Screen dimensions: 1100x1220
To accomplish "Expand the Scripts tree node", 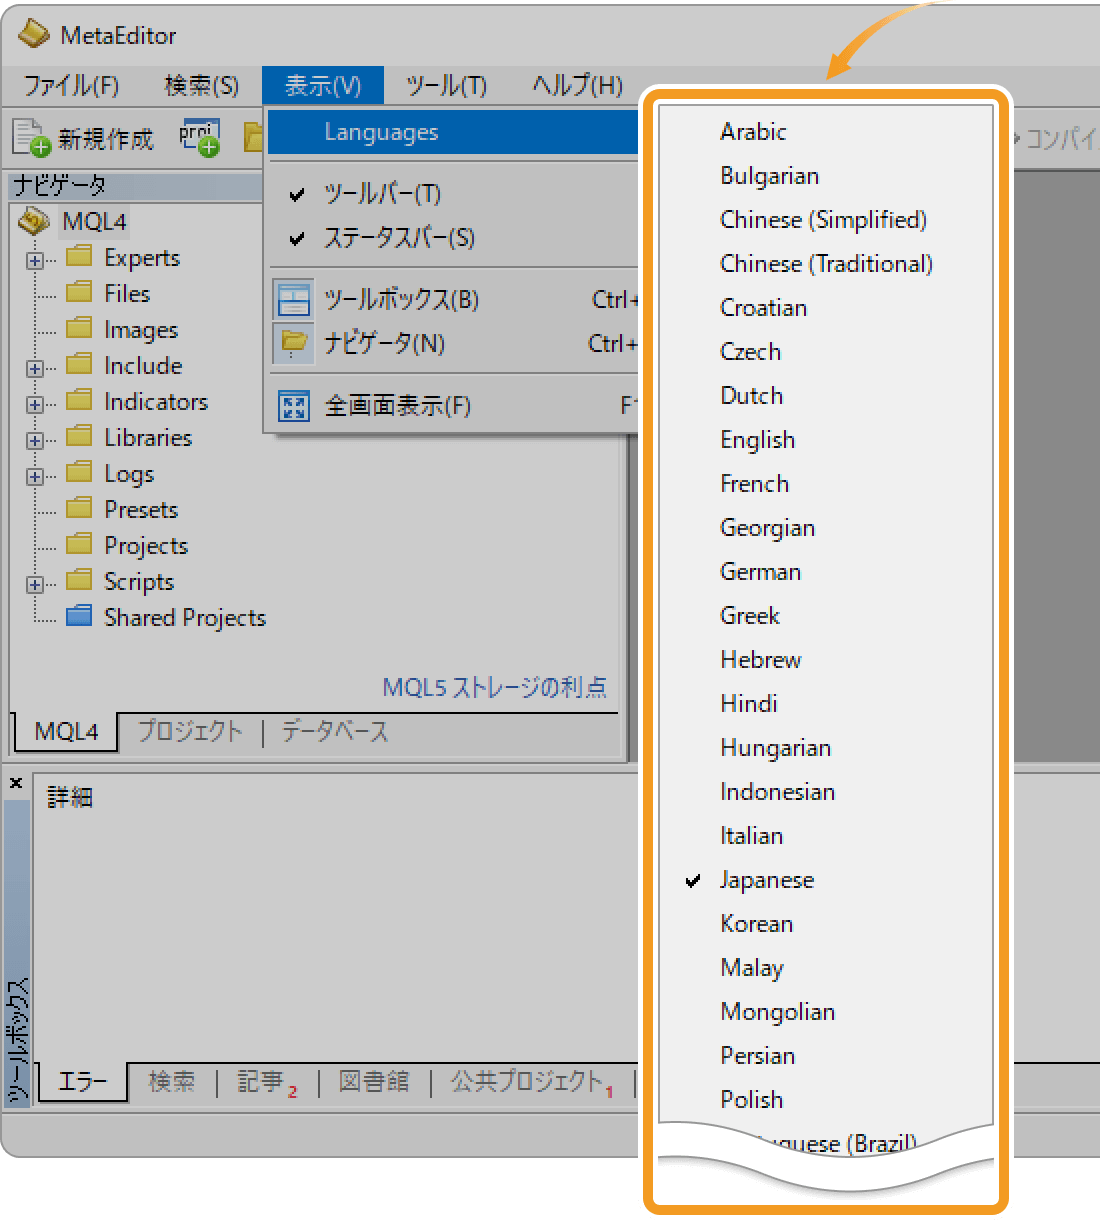I will point(35,584).
